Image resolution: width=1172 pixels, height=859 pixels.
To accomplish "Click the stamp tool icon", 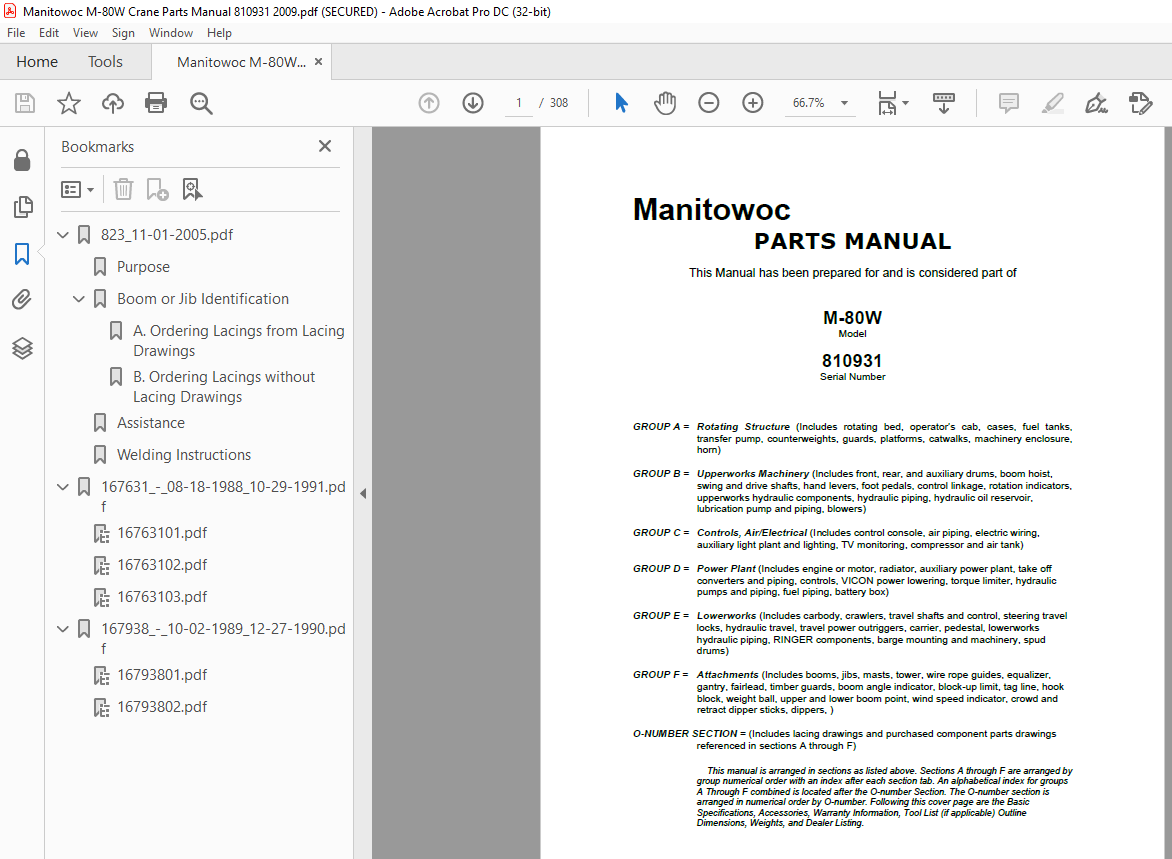I will pos(1141,103).
